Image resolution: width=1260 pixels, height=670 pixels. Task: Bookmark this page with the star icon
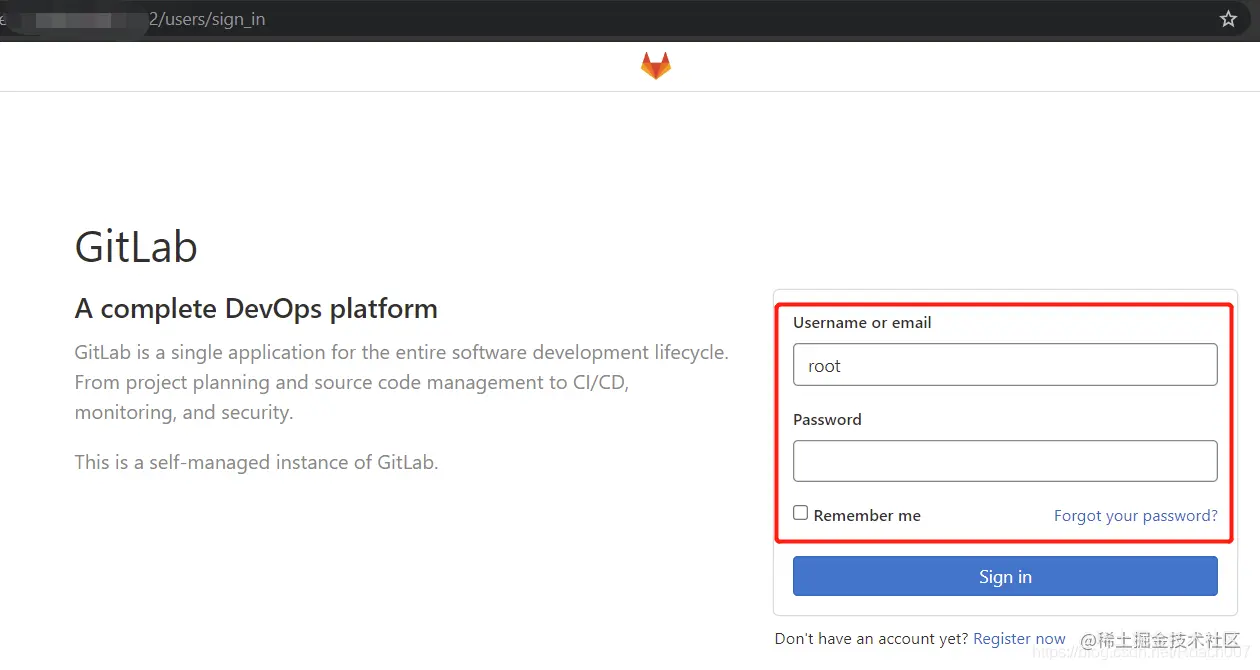click(x=1228, y=19)
